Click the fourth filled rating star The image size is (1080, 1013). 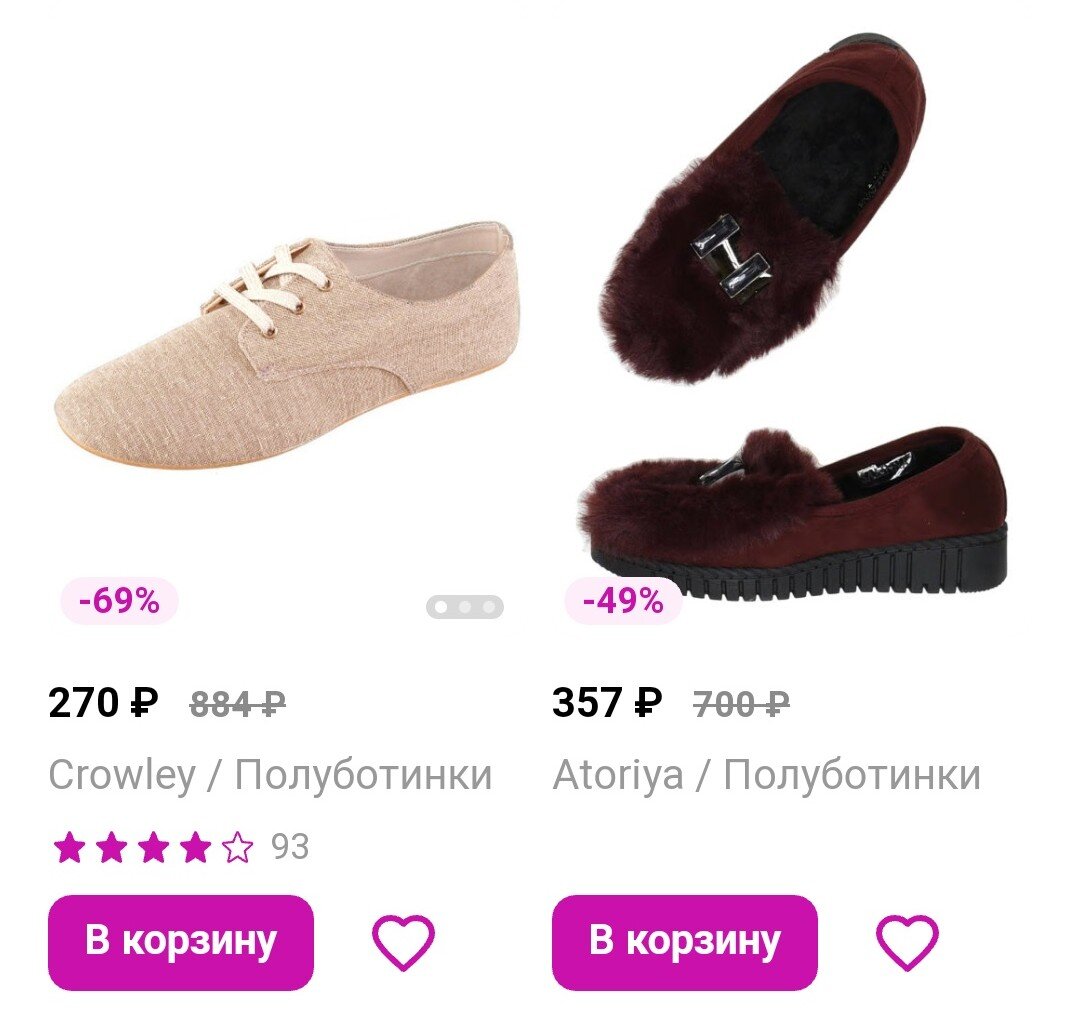click(196, 847)
